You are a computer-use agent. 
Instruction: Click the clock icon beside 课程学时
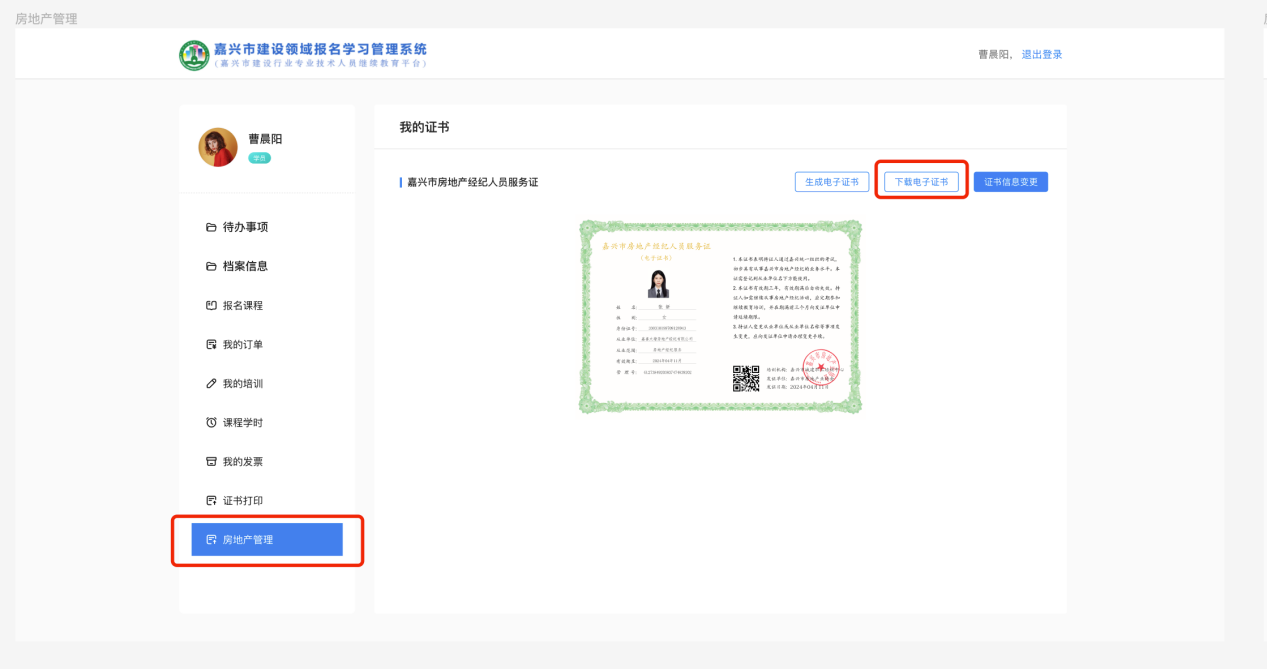(211, 423)
